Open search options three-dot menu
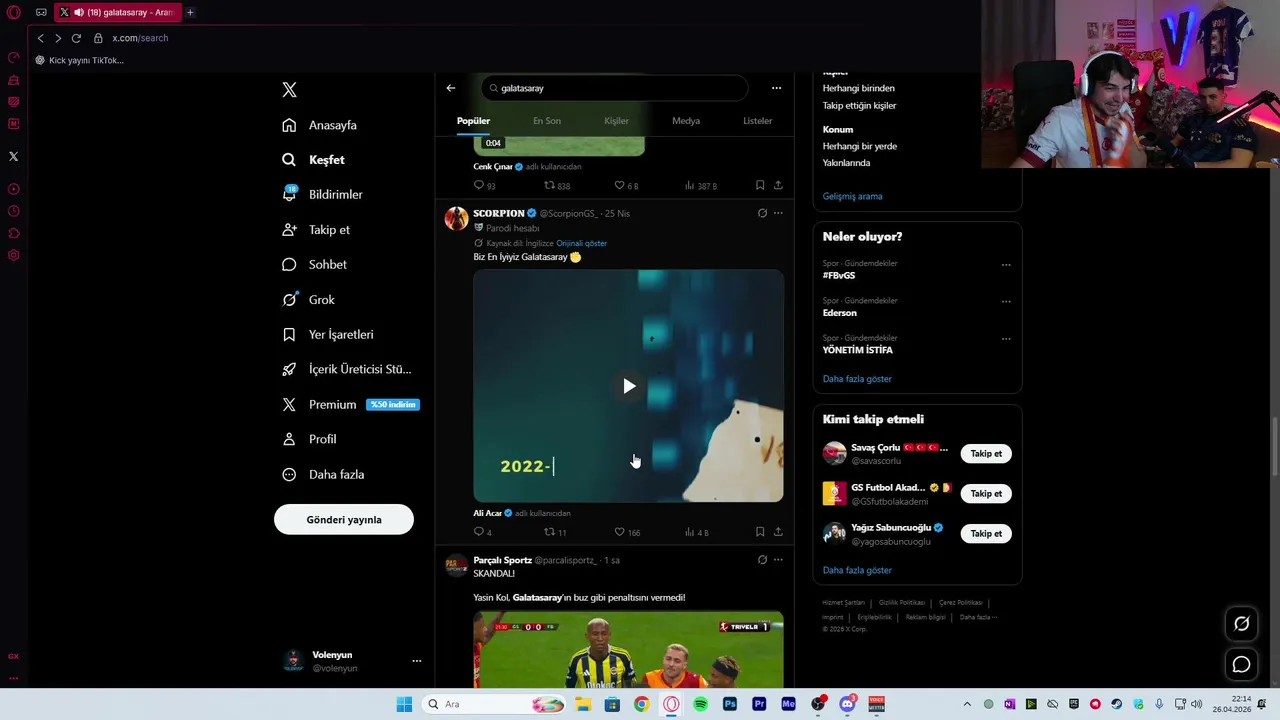1280x720 pixels. click(x=776, y=88)
